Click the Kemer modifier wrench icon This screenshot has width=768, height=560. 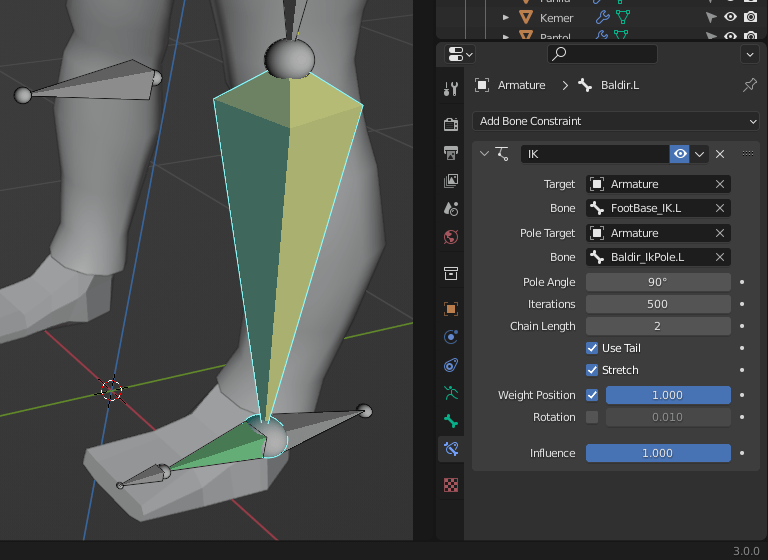tap(602, 18)
